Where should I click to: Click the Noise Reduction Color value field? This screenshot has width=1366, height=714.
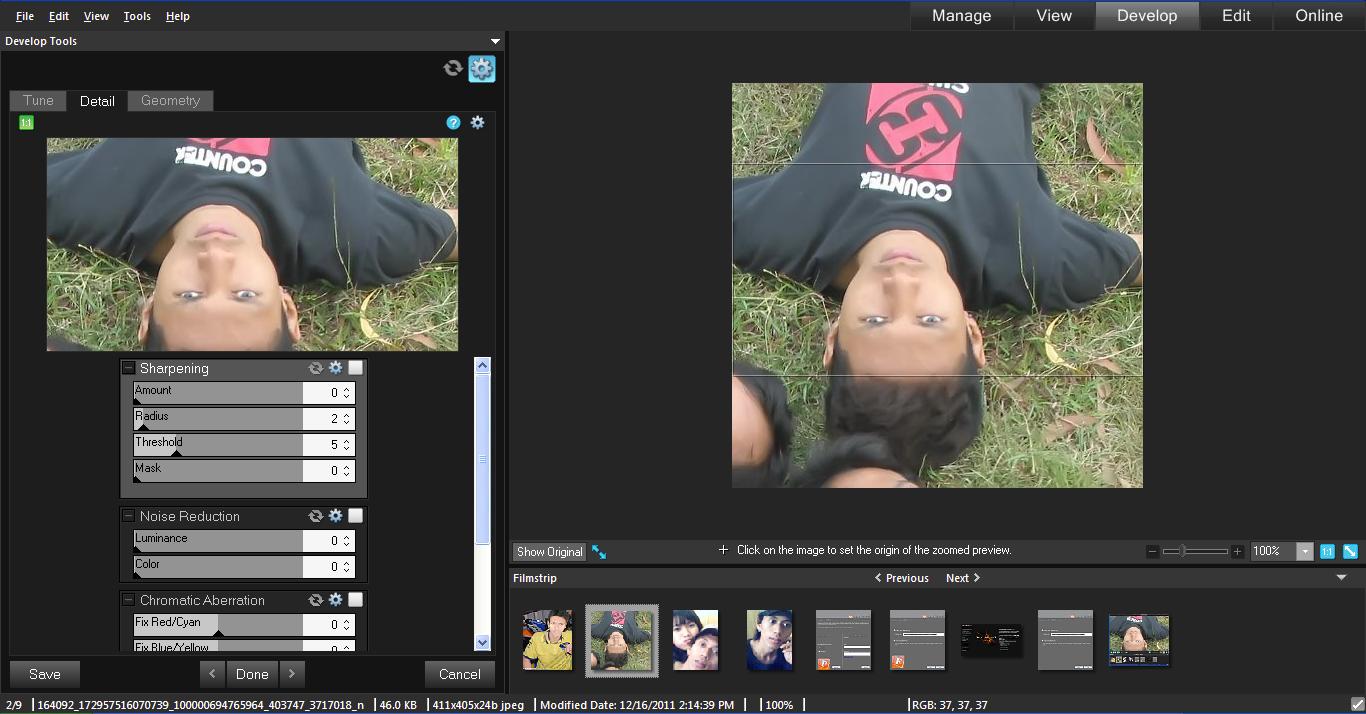point(328,567)
